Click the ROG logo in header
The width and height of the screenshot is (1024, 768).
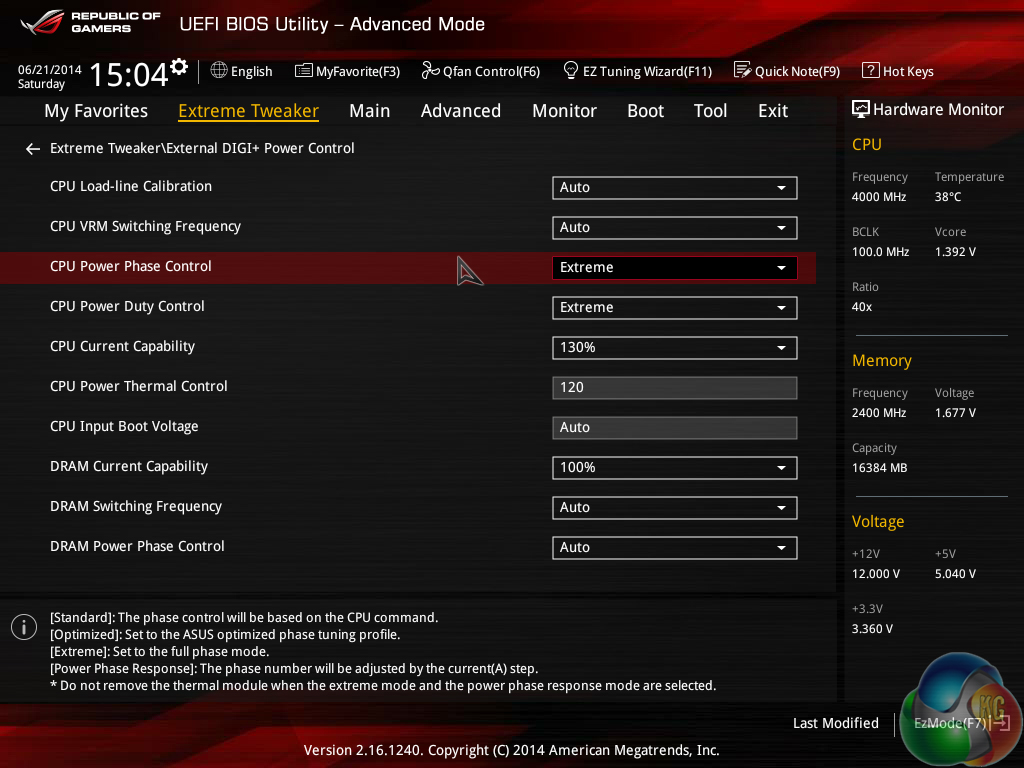point(42,22)
